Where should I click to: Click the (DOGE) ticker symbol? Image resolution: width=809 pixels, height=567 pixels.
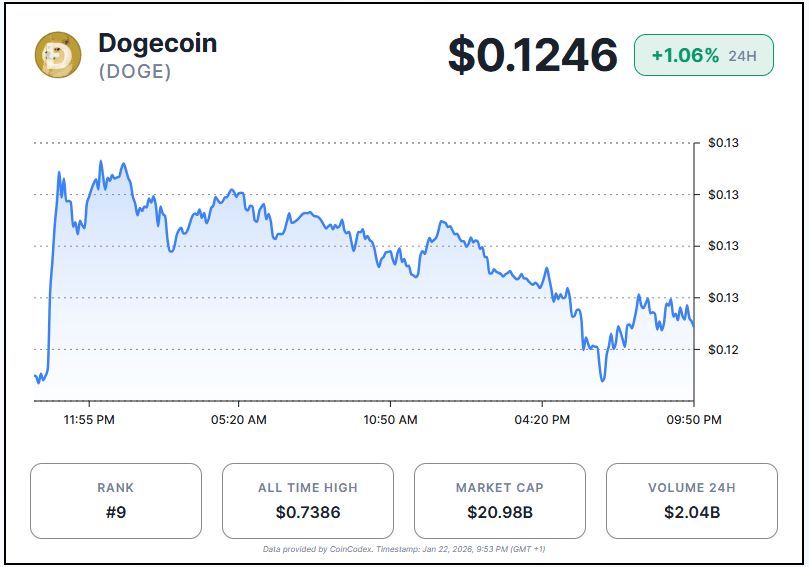tap(135, 72)
